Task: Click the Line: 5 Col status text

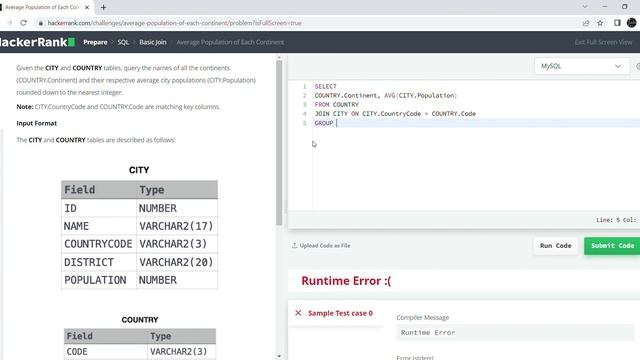Action: coord(616,220)
